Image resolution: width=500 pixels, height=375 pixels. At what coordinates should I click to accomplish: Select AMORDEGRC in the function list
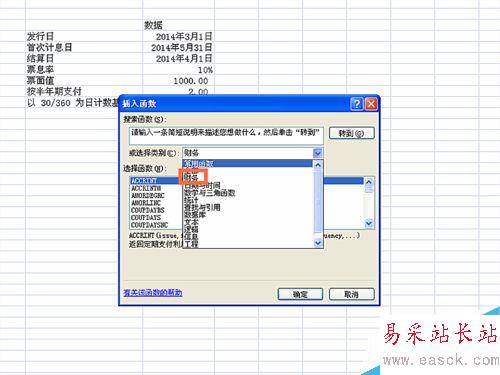coord(148,196)
